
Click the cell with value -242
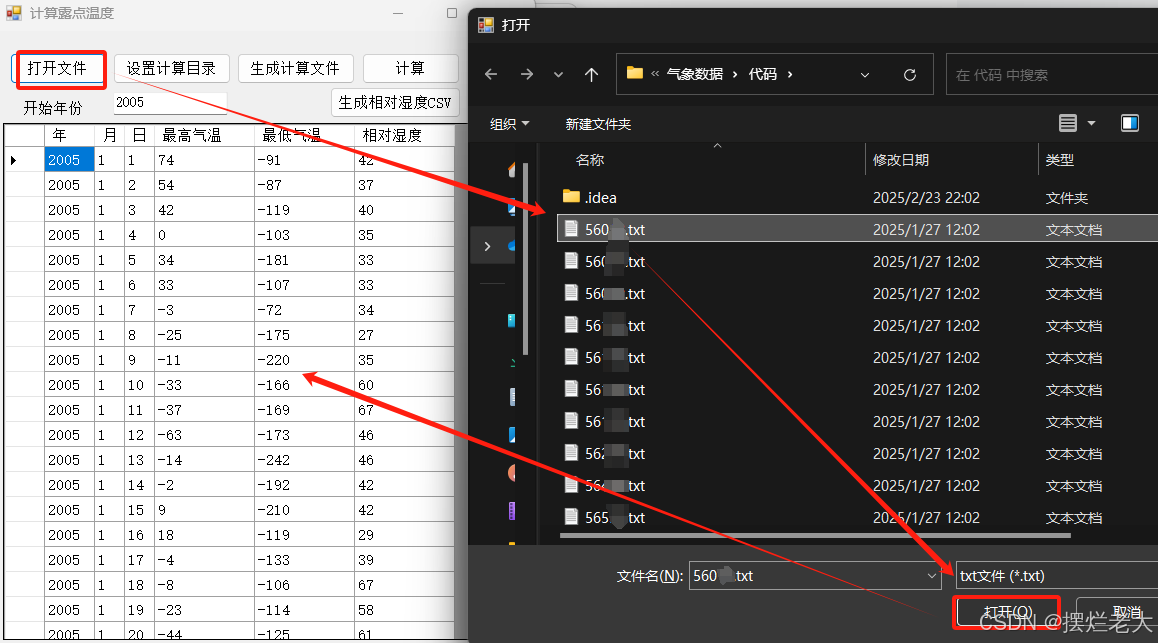304,460
